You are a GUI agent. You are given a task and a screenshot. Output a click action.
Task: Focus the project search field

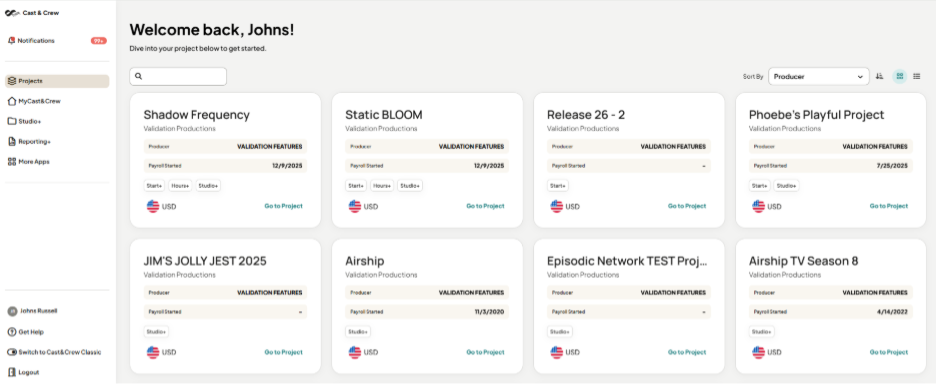tap(178, 76)
